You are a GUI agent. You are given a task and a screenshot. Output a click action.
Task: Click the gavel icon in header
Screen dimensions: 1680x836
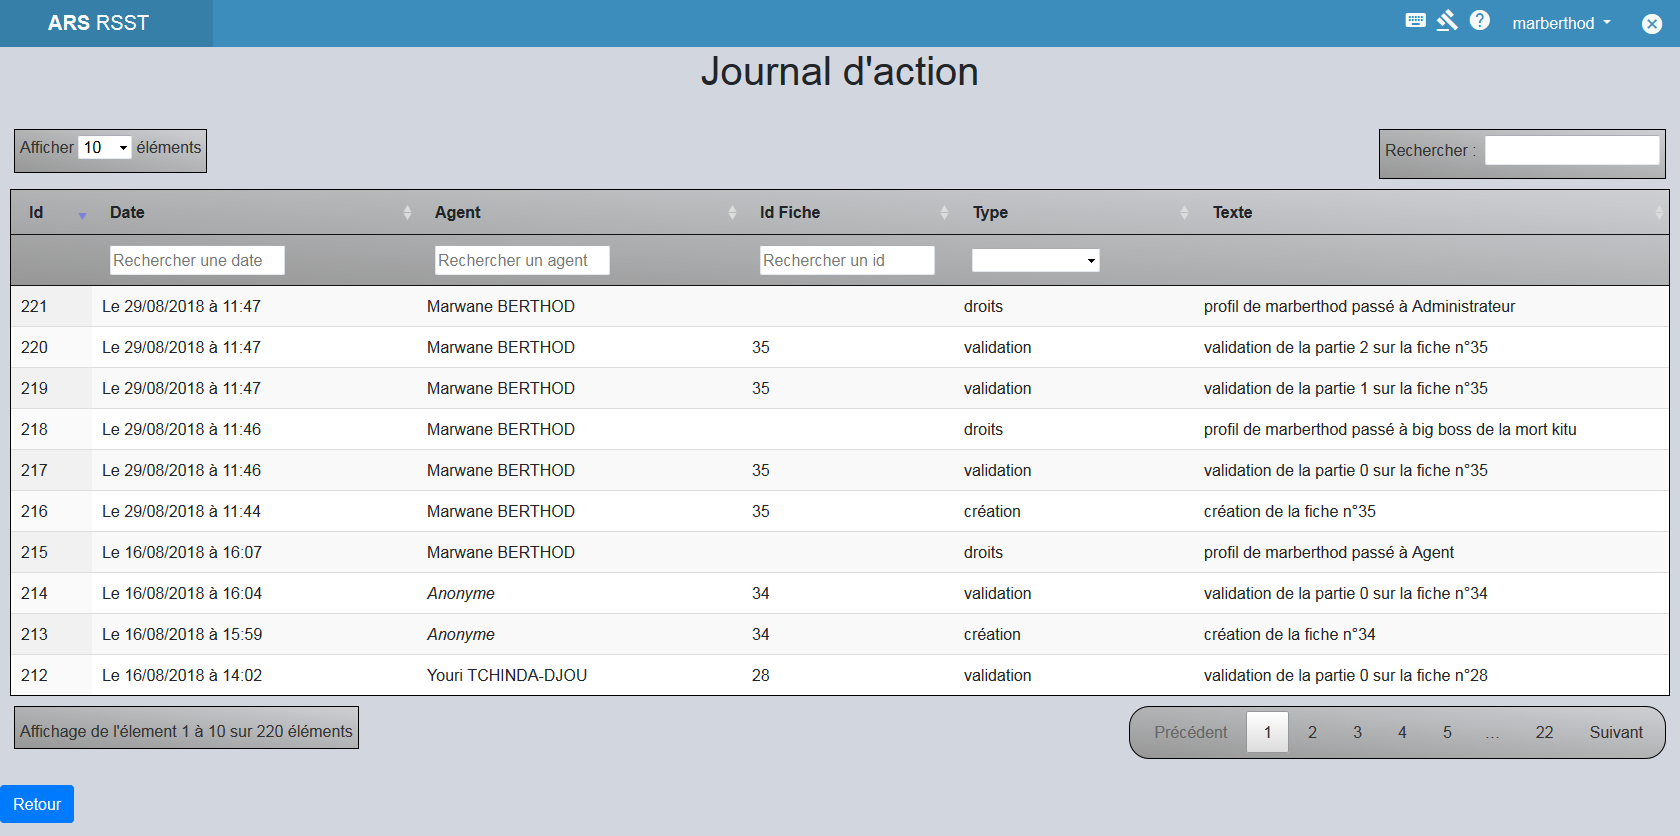click(x=1447, y=20)
